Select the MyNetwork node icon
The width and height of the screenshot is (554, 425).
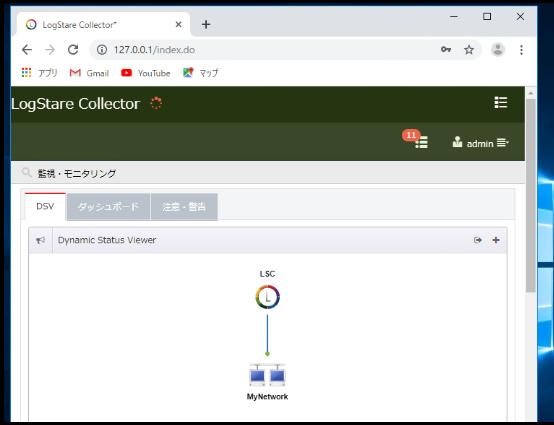(267, 375)
